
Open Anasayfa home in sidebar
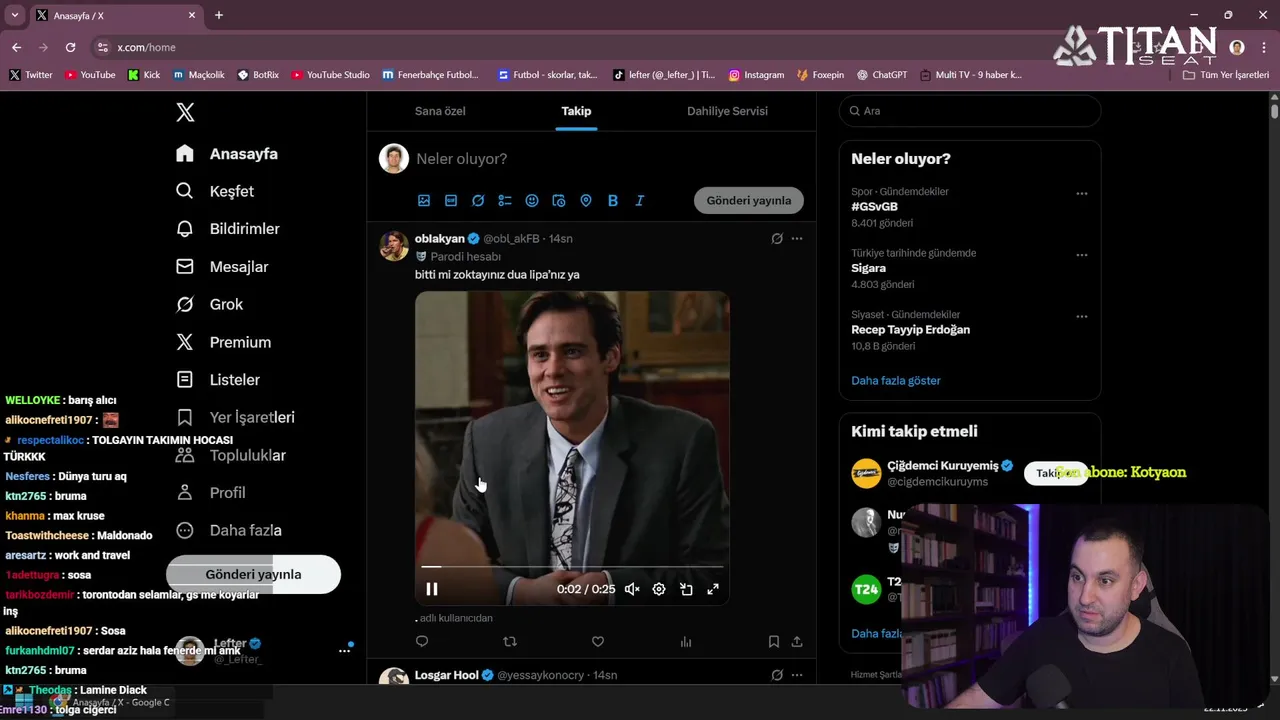(x=227, y=154)
